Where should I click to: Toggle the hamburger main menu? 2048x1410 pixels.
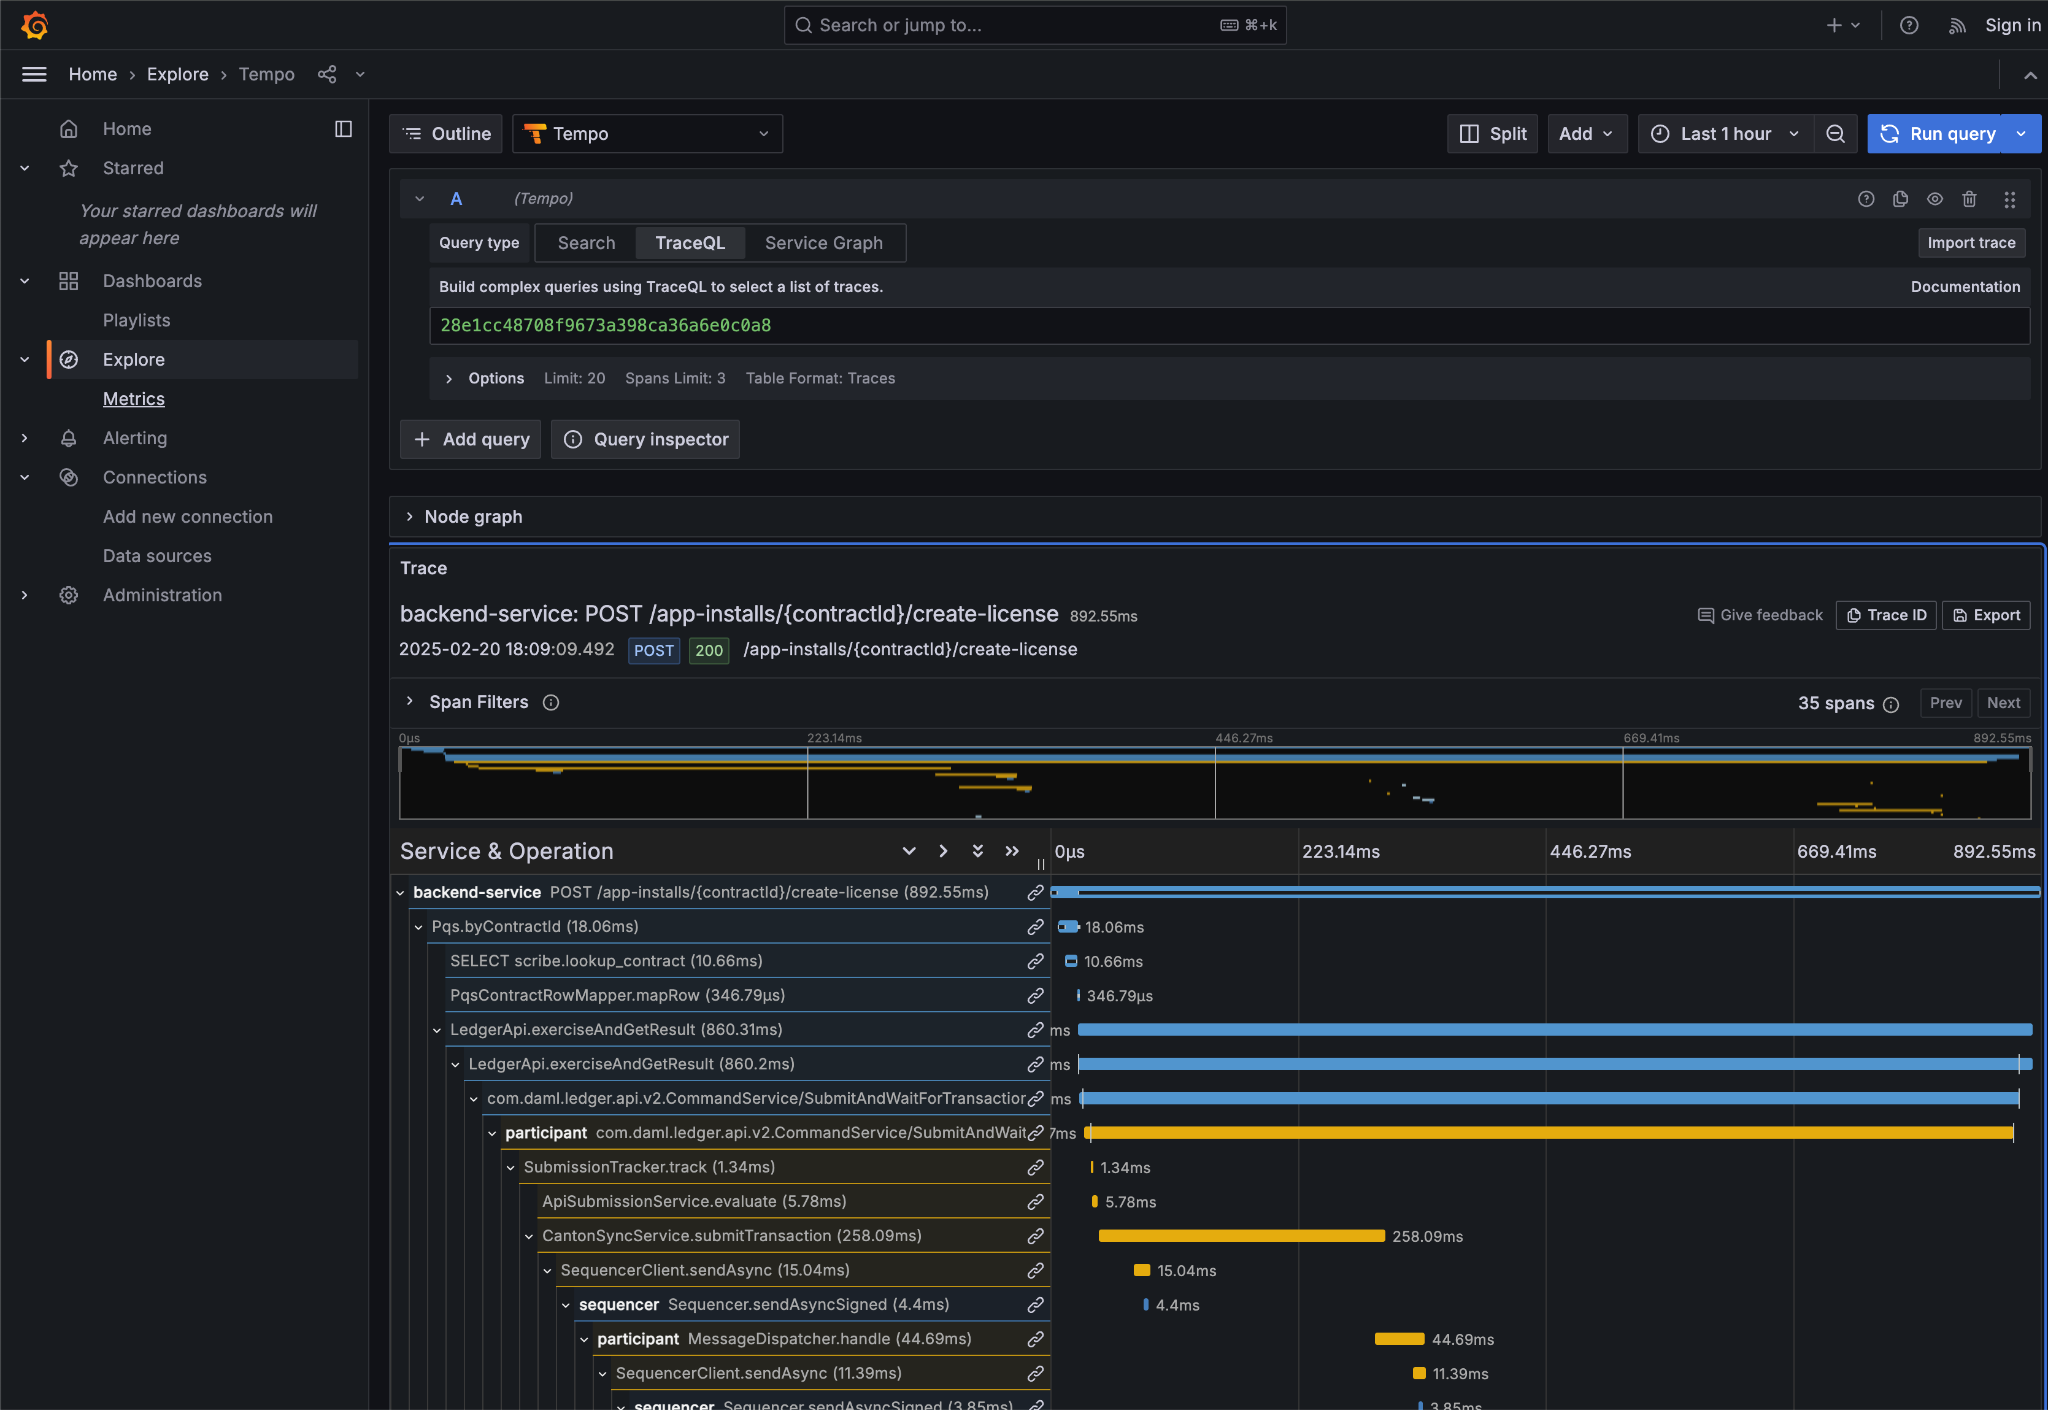(x=34, y=74)
